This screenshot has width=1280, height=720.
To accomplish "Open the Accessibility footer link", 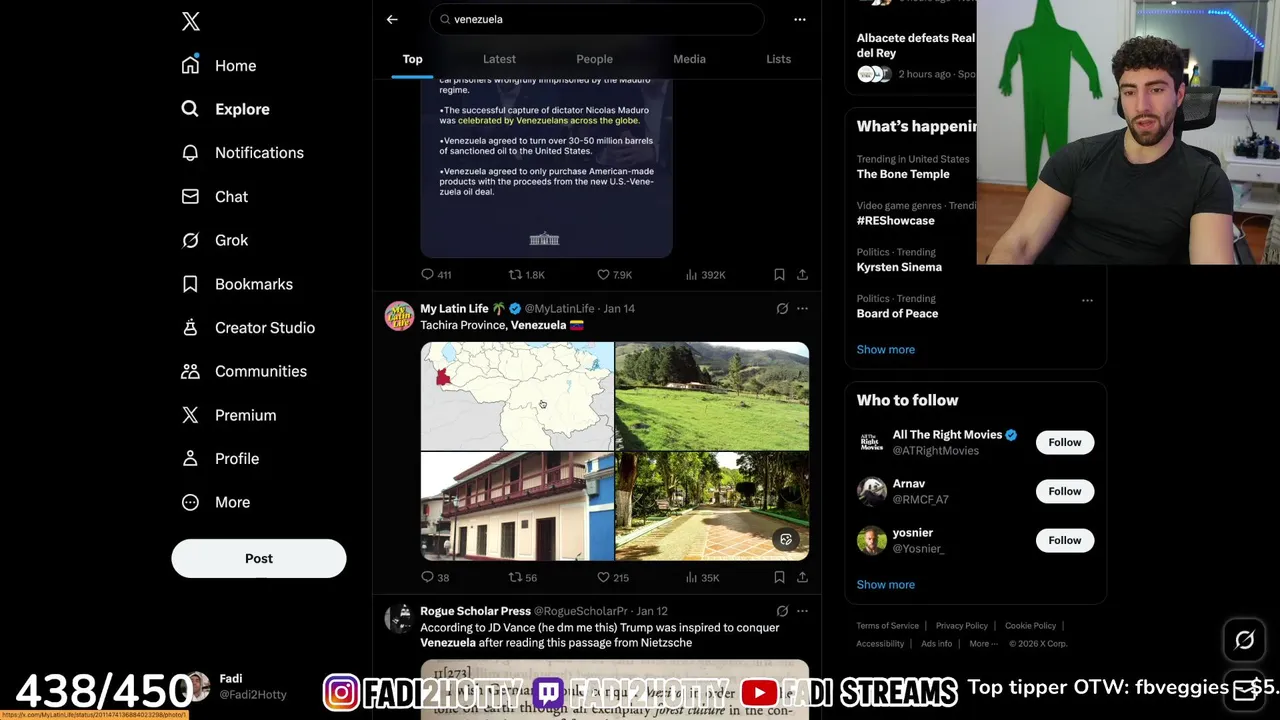I will coord(880,644).
